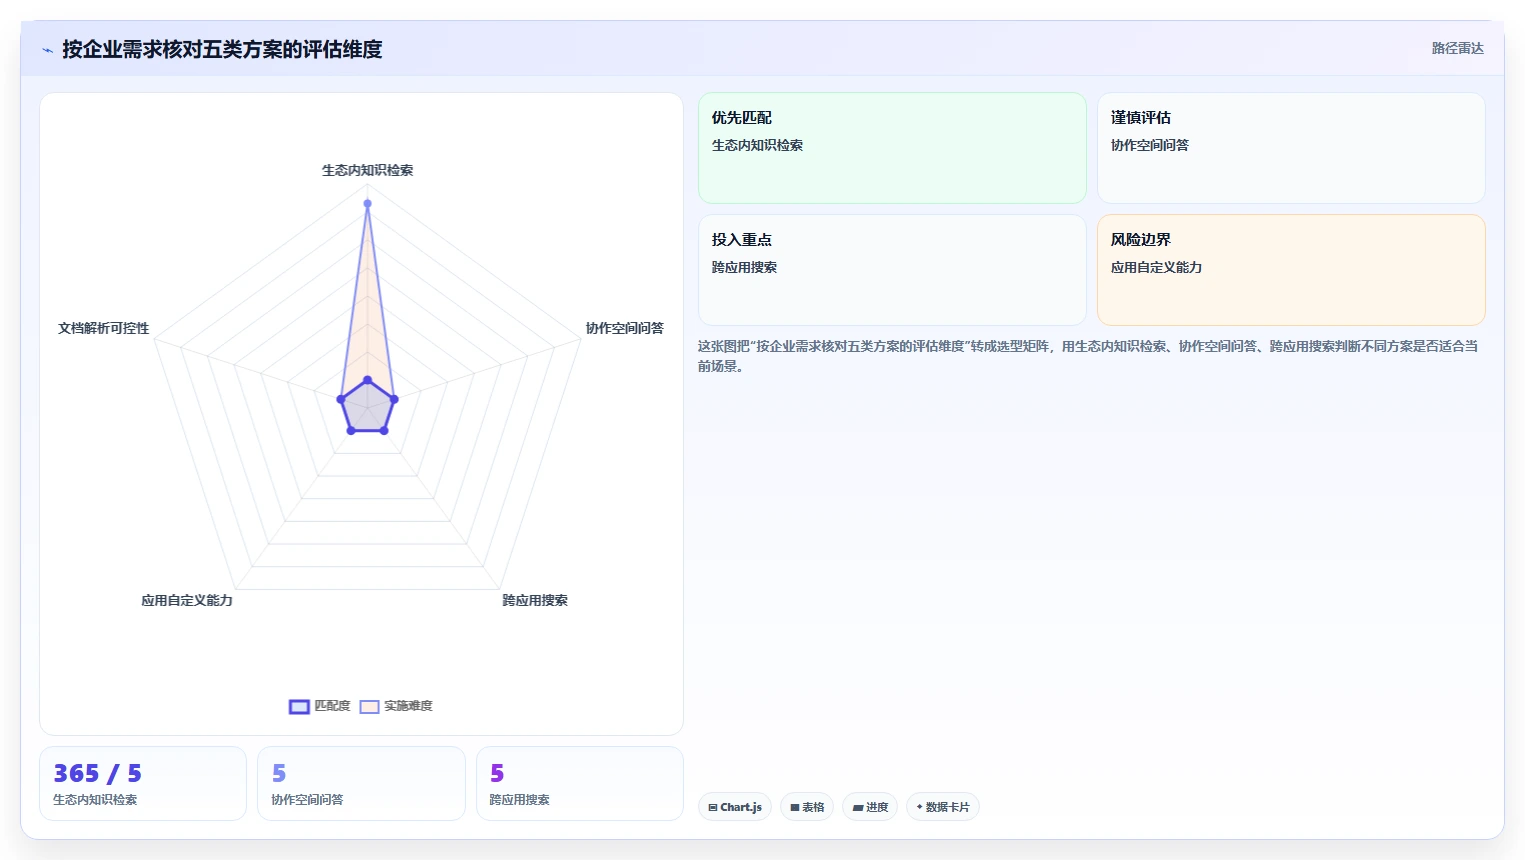Click the 协作空间问答 radar axis label
Viewport: 1525px width, 860px height.
pyautogui.click(x=625, y=328)
